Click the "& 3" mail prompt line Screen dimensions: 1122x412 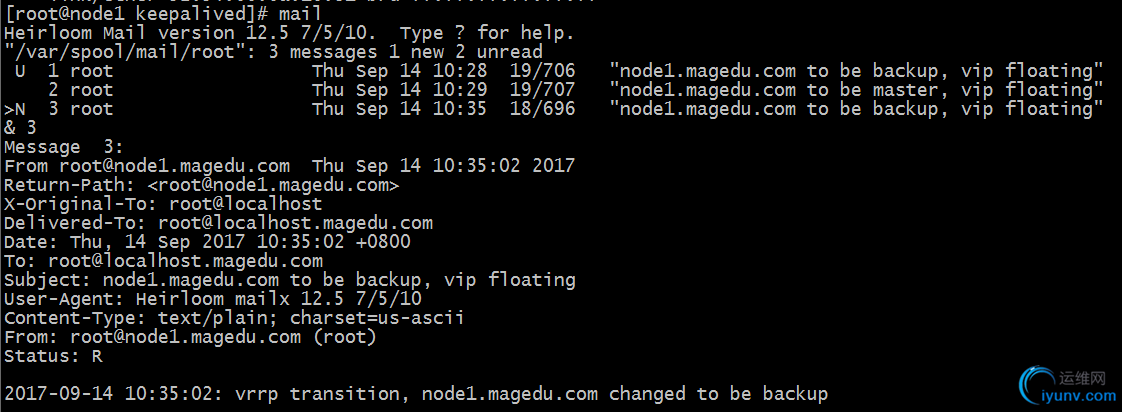point(20,128)
